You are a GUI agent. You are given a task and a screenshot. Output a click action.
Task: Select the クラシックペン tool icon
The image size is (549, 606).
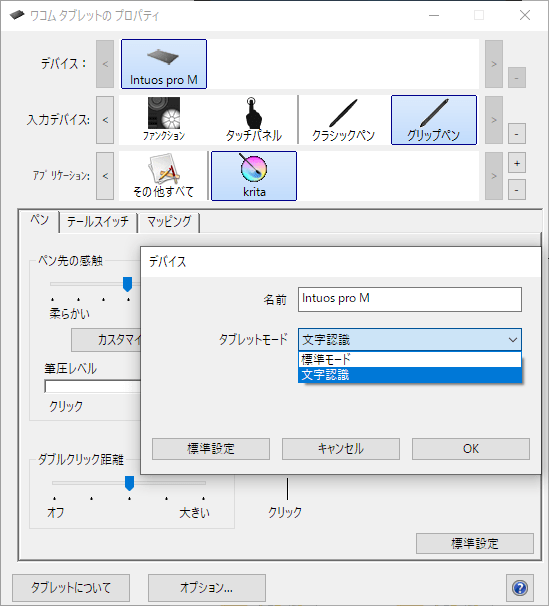pos(343,119)
